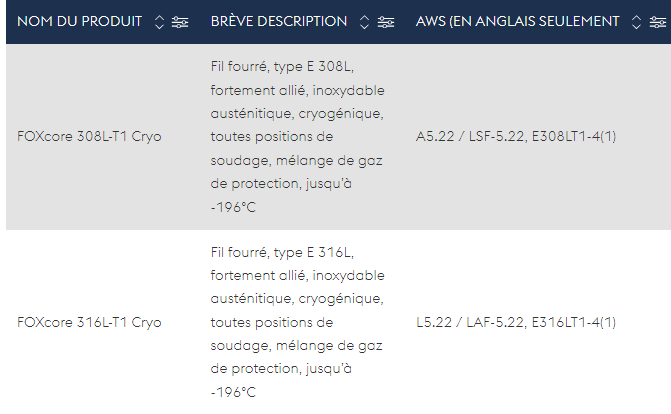Open filter options for Brève description column
The height and width of the screenshot is (414, 671).
386,22
